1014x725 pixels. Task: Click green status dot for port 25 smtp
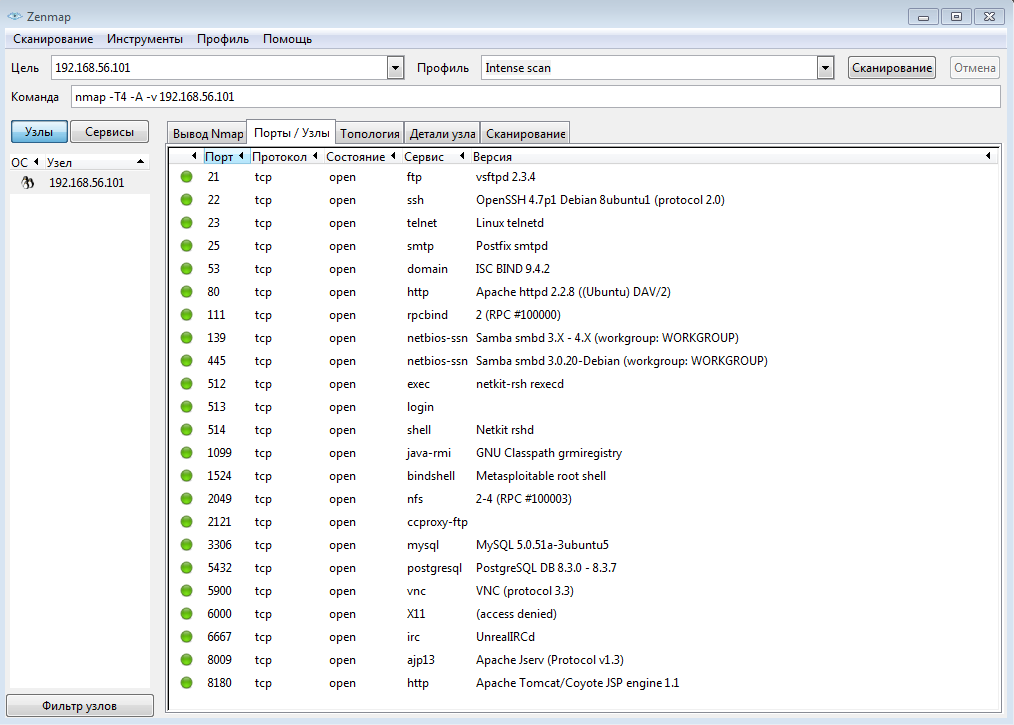tap(186, 246)
